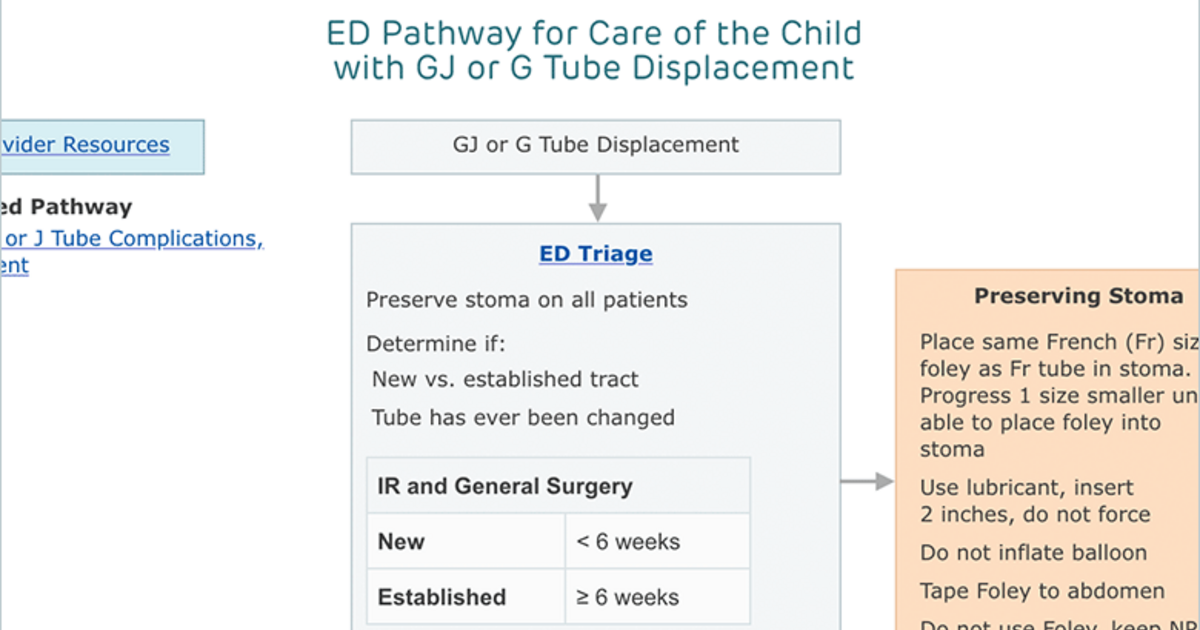Click the right arrow toward Preserving Stoma

867,482
